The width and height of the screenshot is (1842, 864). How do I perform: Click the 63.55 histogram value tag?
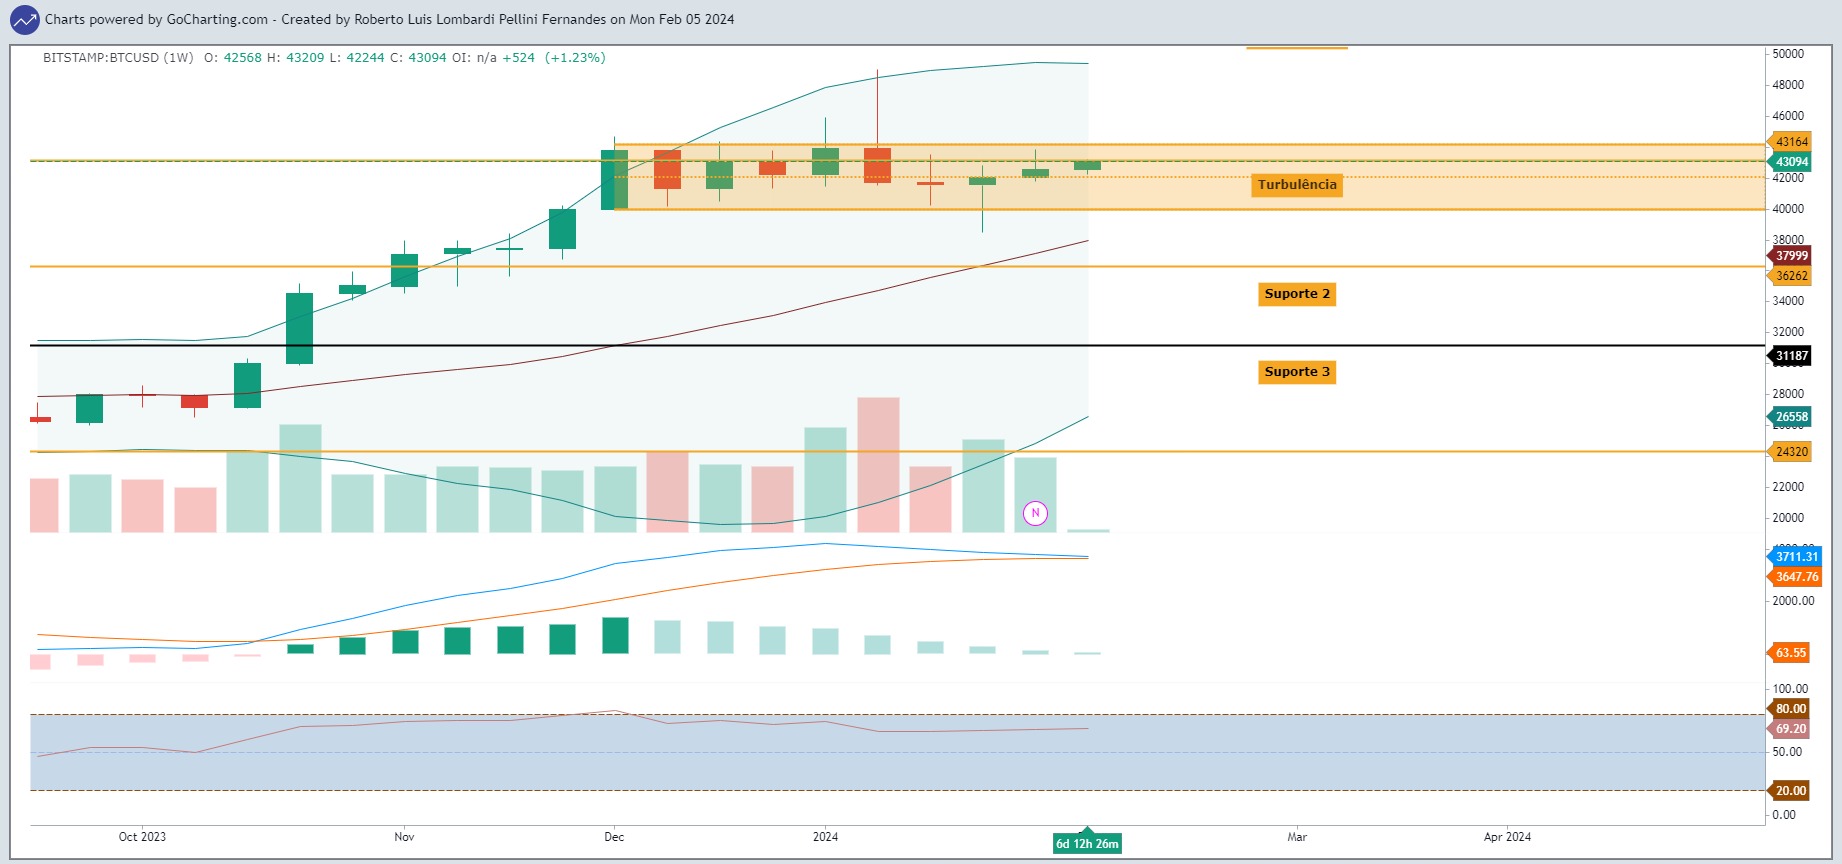(1790, 653)
